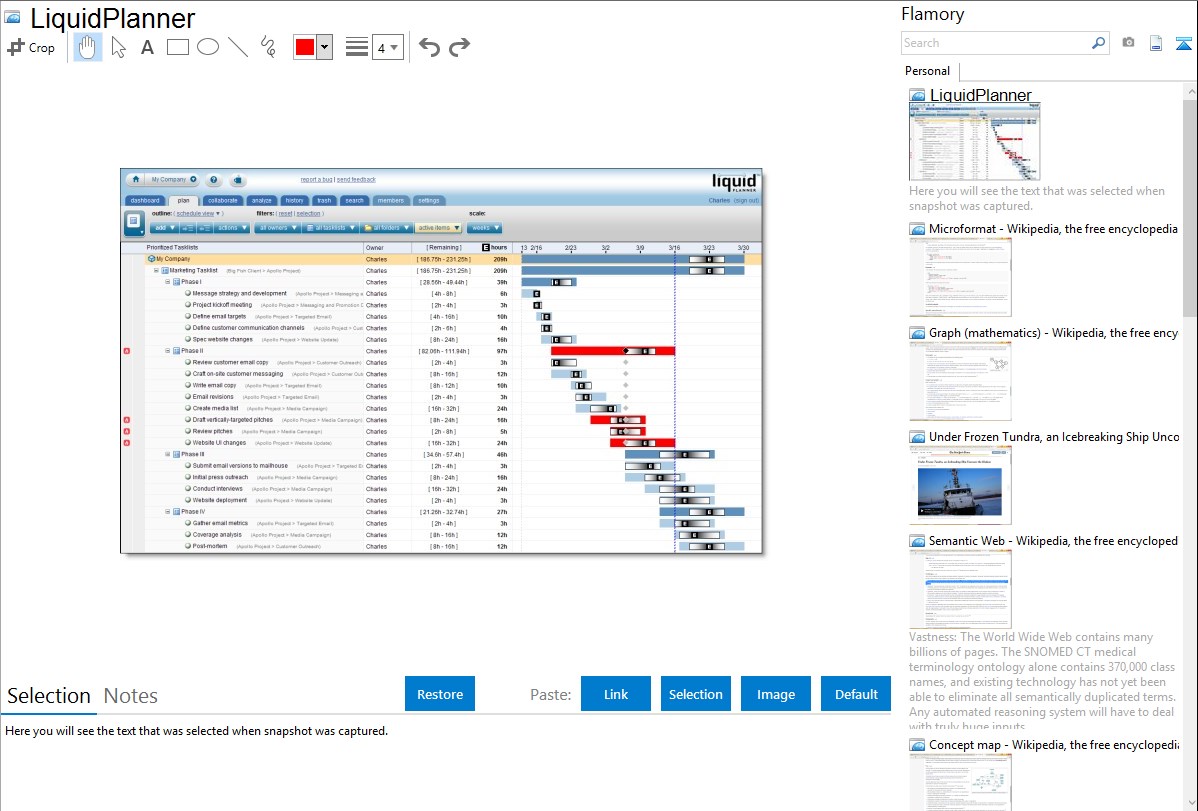Open the actions dropdown in snapshot toolbar
This screenshot has width=1198, height=811.
pos(232,228)
